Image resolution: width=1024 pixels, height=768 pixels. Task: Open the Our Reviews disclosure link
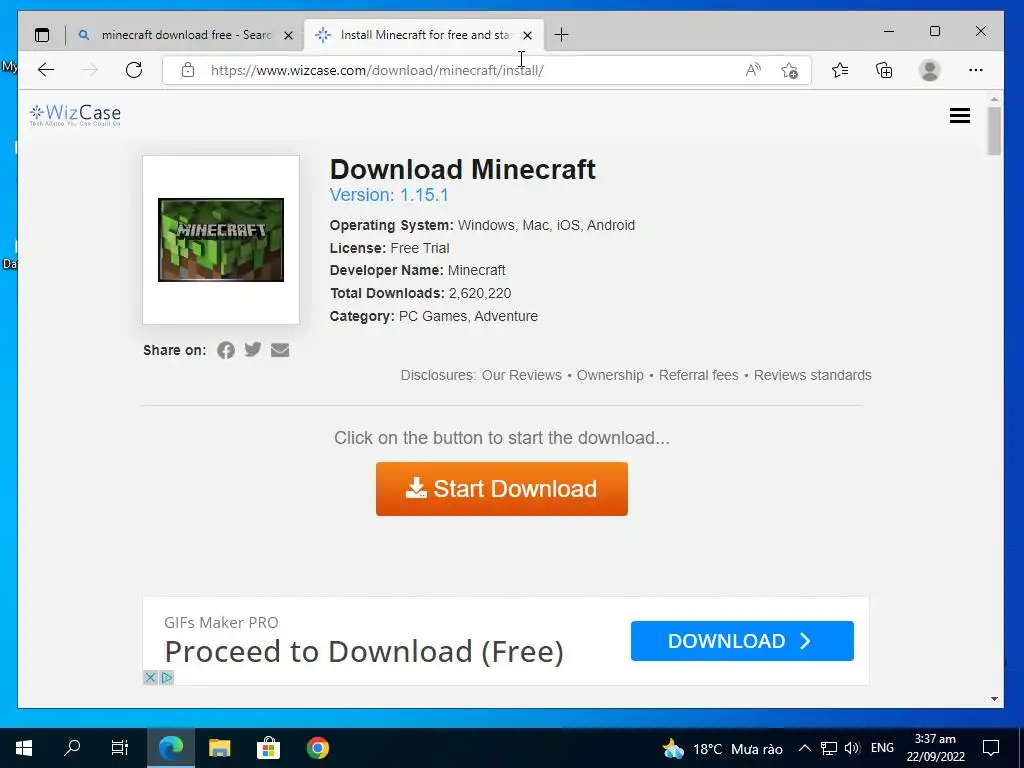pyautogui.click(x=522, y=375)
